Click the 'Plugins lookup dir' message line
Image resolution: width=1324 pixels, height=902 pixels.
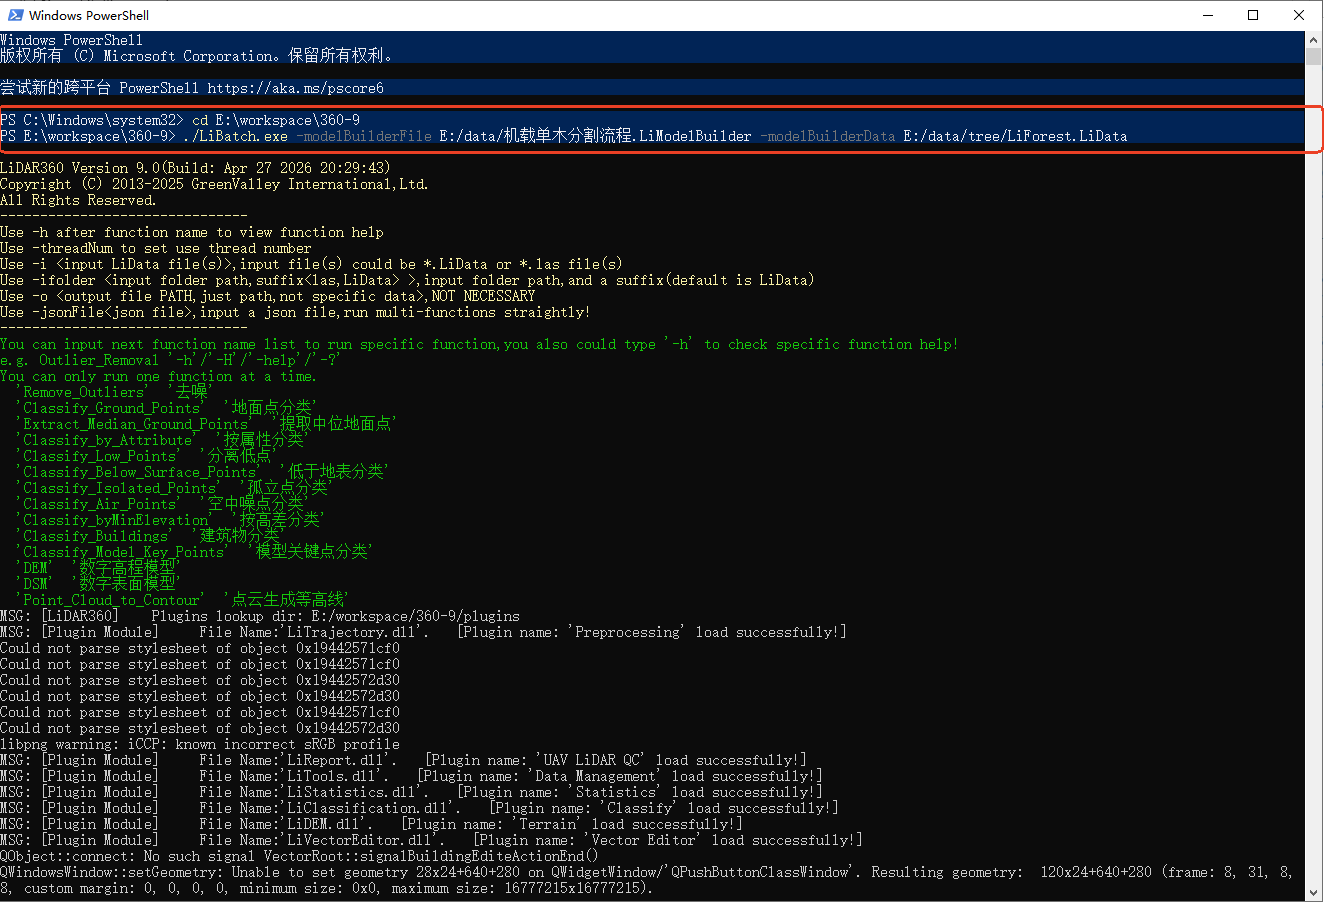260,616
